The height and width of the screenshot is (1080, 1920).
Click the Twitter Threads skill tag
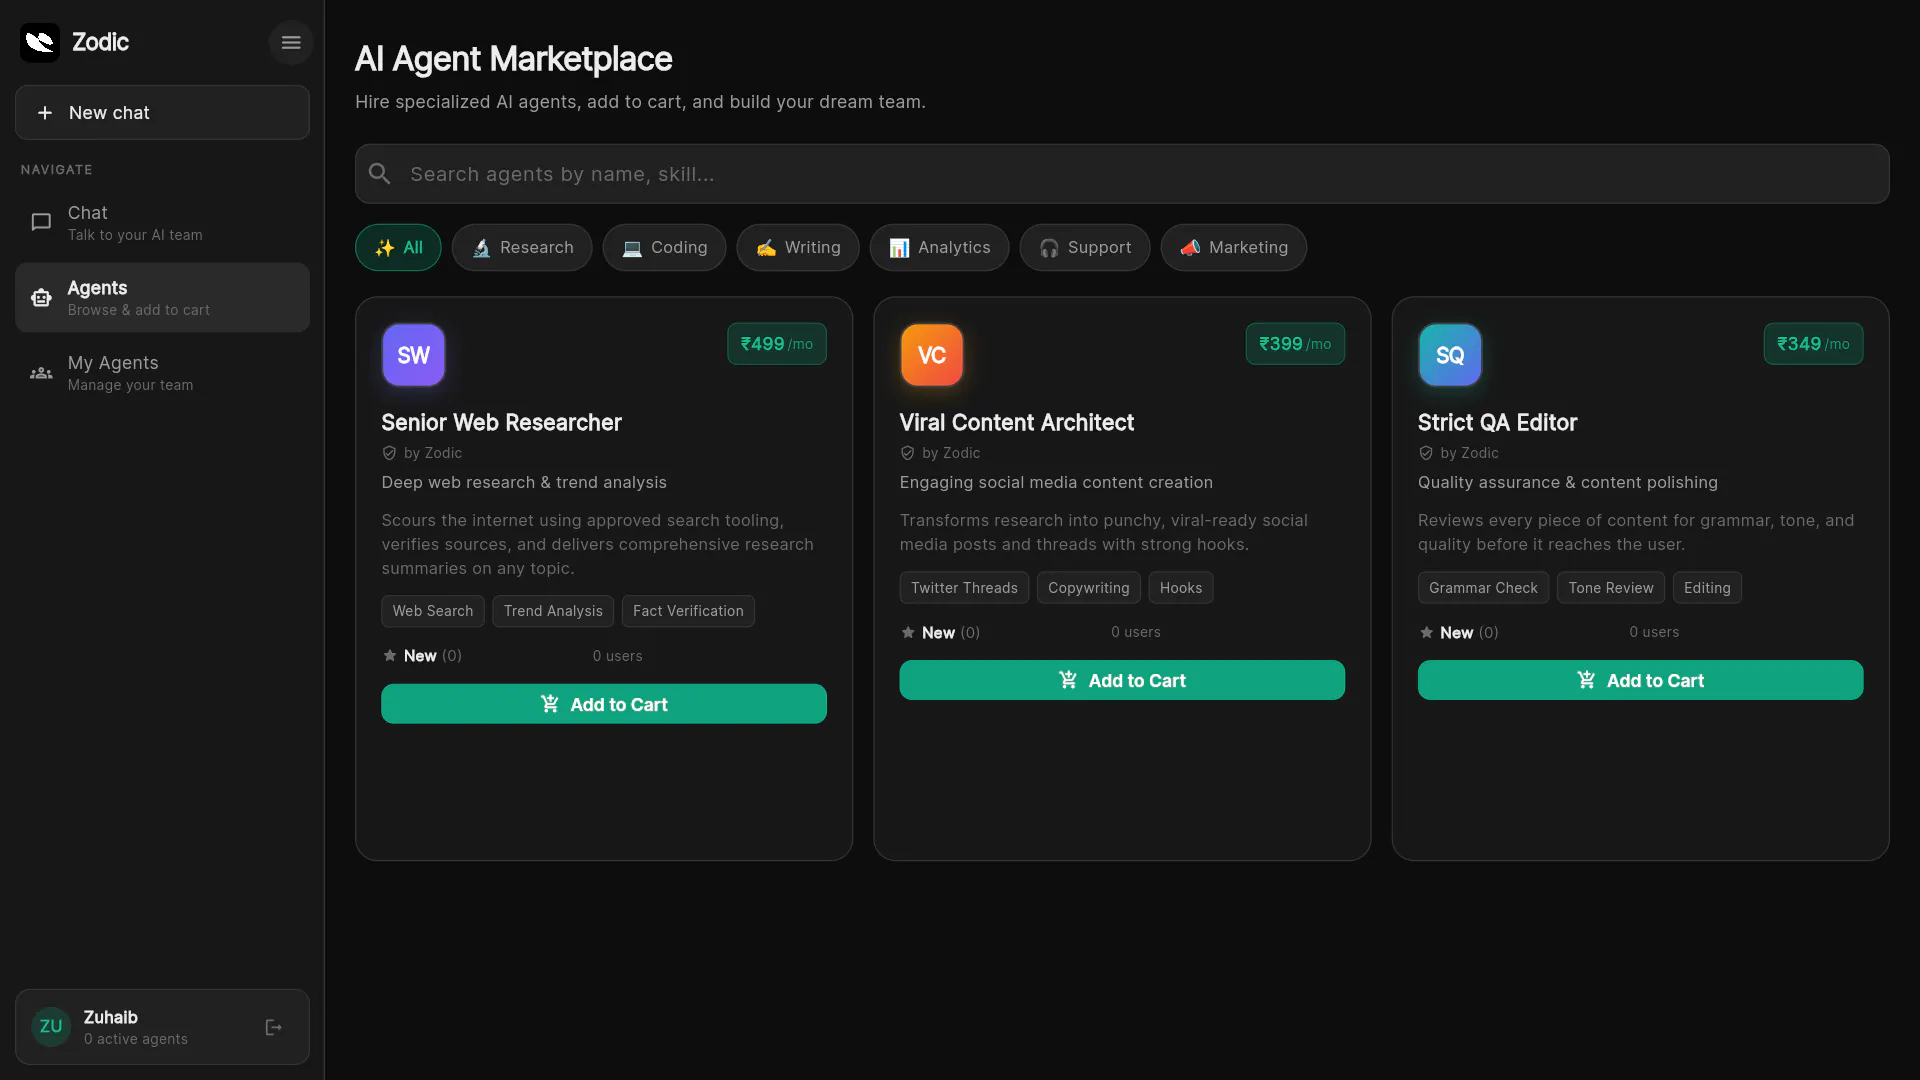[x=964, y=588]
